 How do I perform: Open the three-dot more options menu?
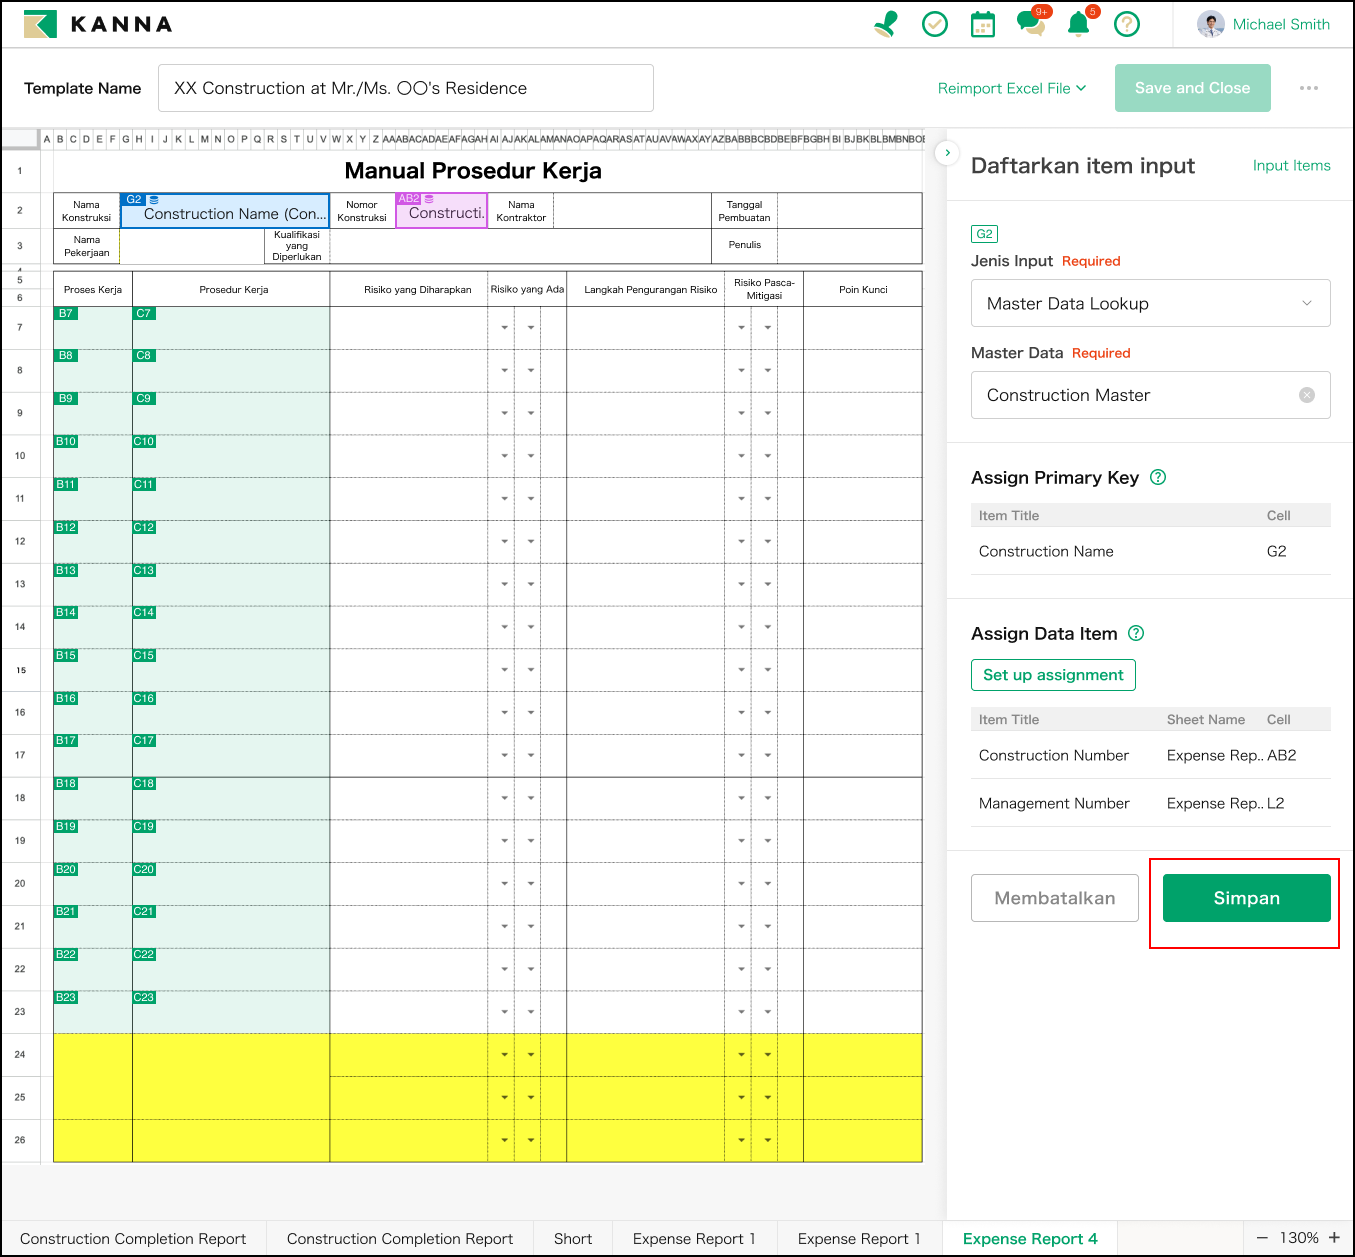(x=1308, y=88)
